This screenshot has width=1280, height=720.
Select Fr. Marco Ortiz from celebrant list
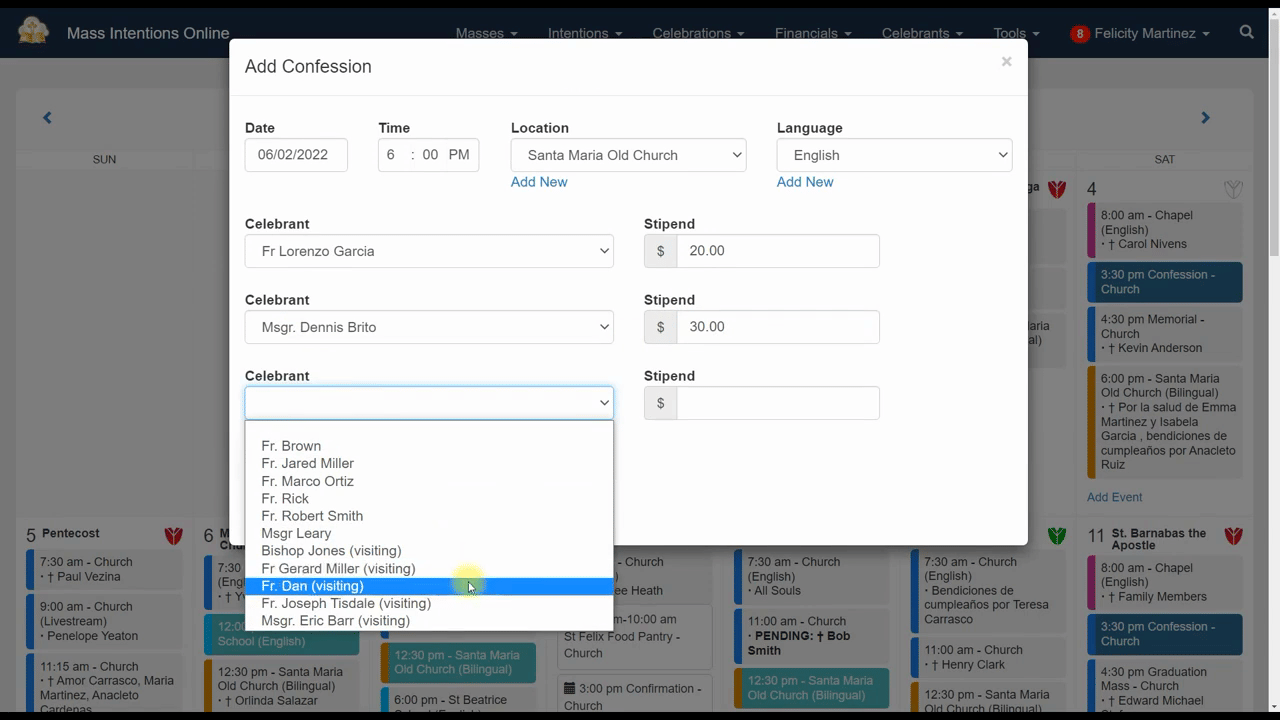[429, 481]
